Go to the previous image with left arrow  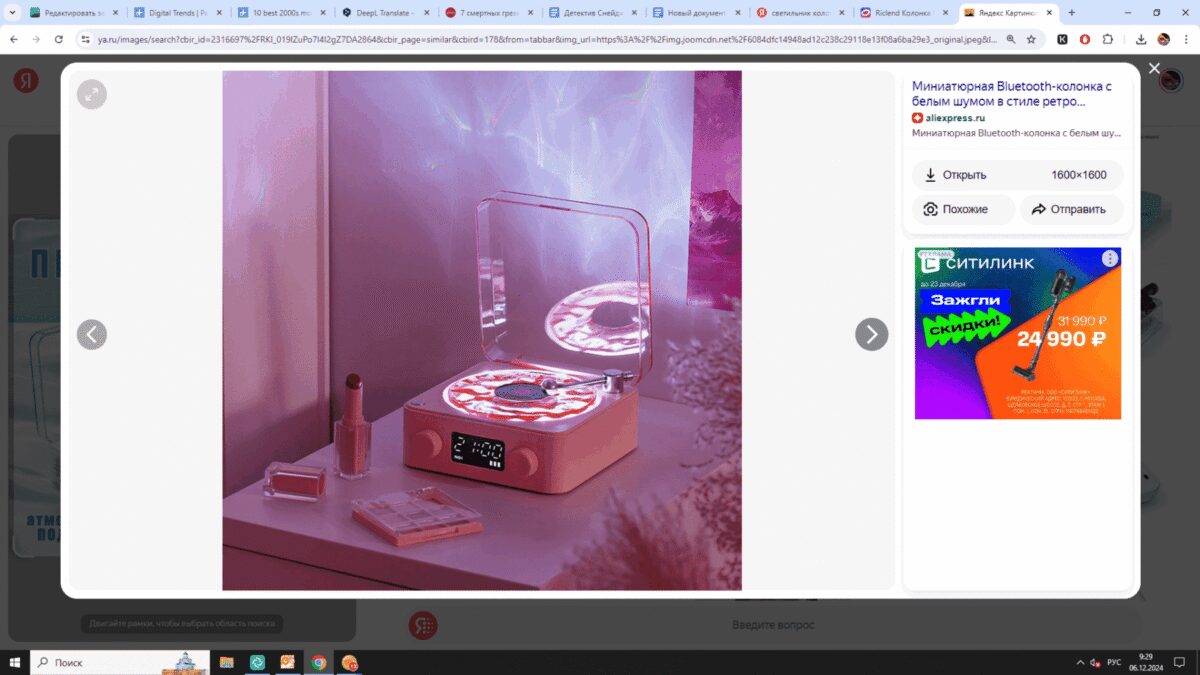click(x=92, y=334)
